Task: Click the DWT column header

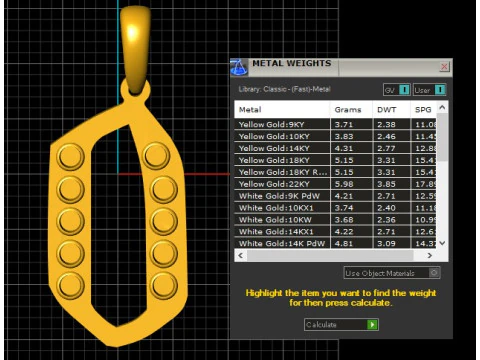Action: (x=392, y=110)
